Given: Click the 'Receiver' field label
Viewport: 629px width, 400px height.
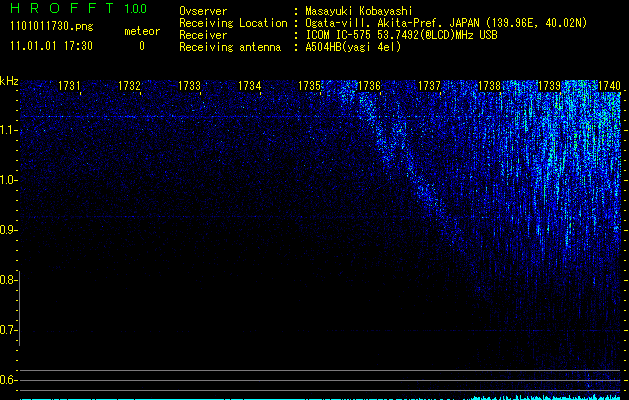Looking at the screenshot, I should click(203, 35).
